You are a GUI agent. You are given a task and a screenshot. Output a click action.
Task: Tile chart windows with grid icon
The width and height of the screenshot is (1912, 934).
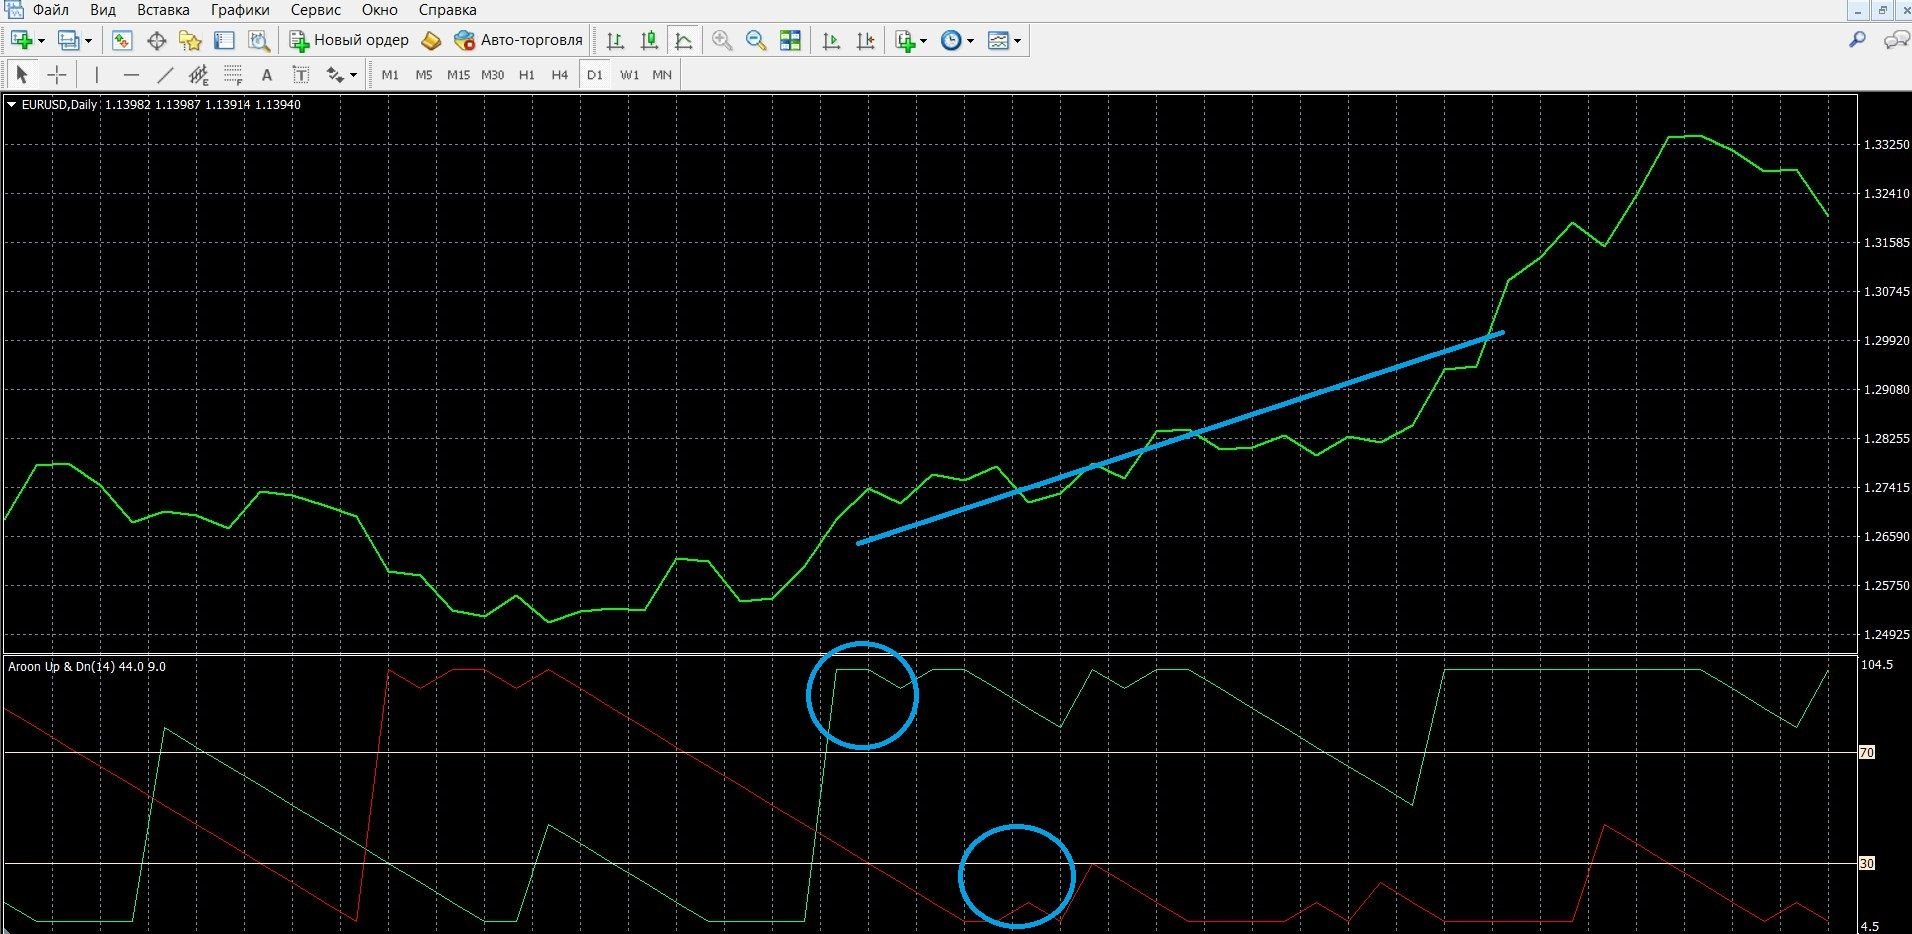pyautogui.click(x=790, y=40)
